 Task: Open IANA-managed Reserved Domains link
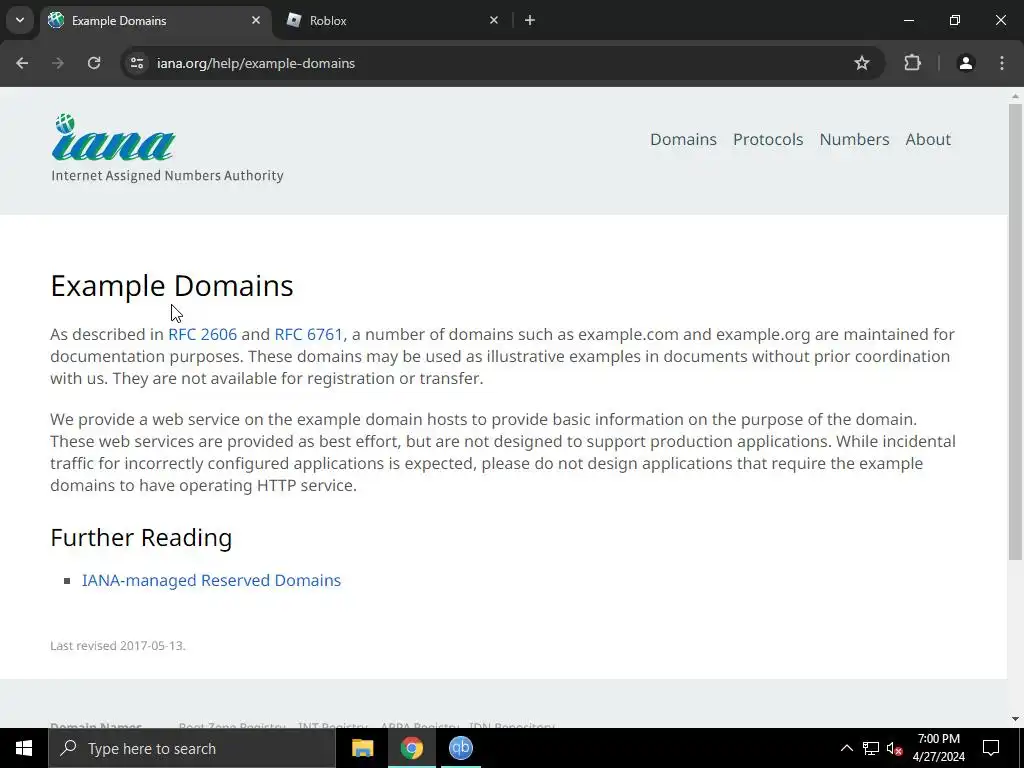[212, 581]
